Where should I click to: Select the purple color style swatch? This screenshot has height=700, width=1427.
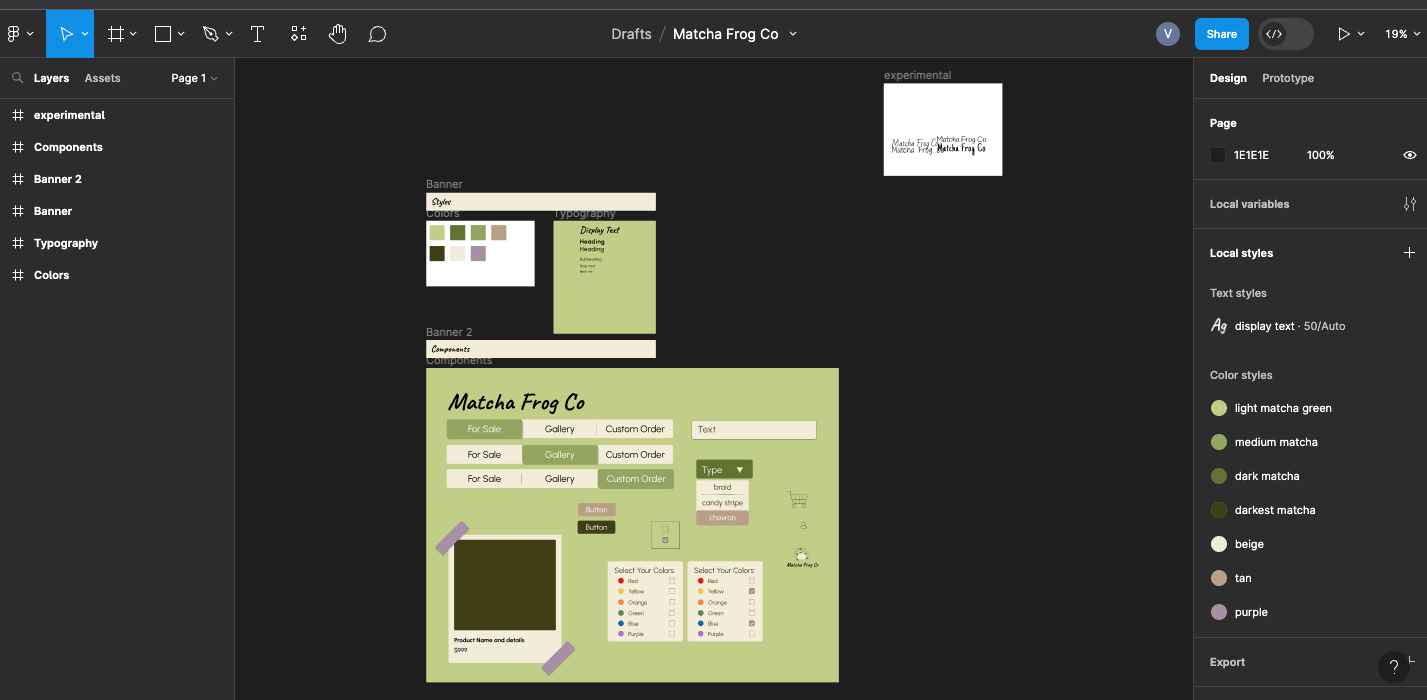click(1219, 612)
